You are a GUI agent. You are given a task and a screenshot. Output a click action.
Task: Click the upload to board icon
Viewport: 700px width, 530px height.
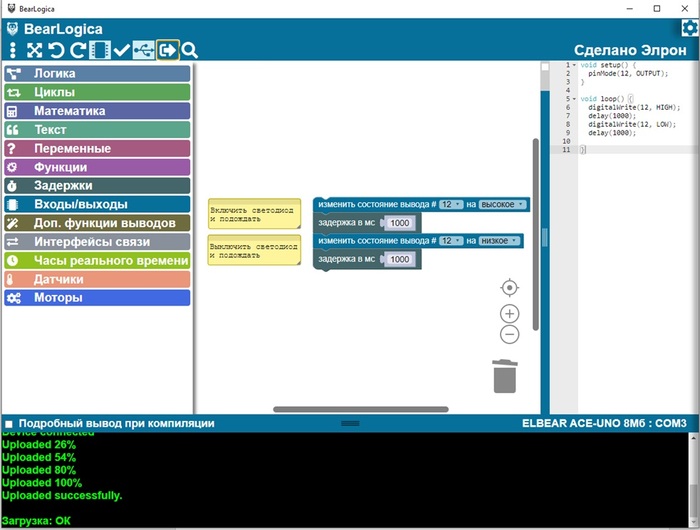167,50
